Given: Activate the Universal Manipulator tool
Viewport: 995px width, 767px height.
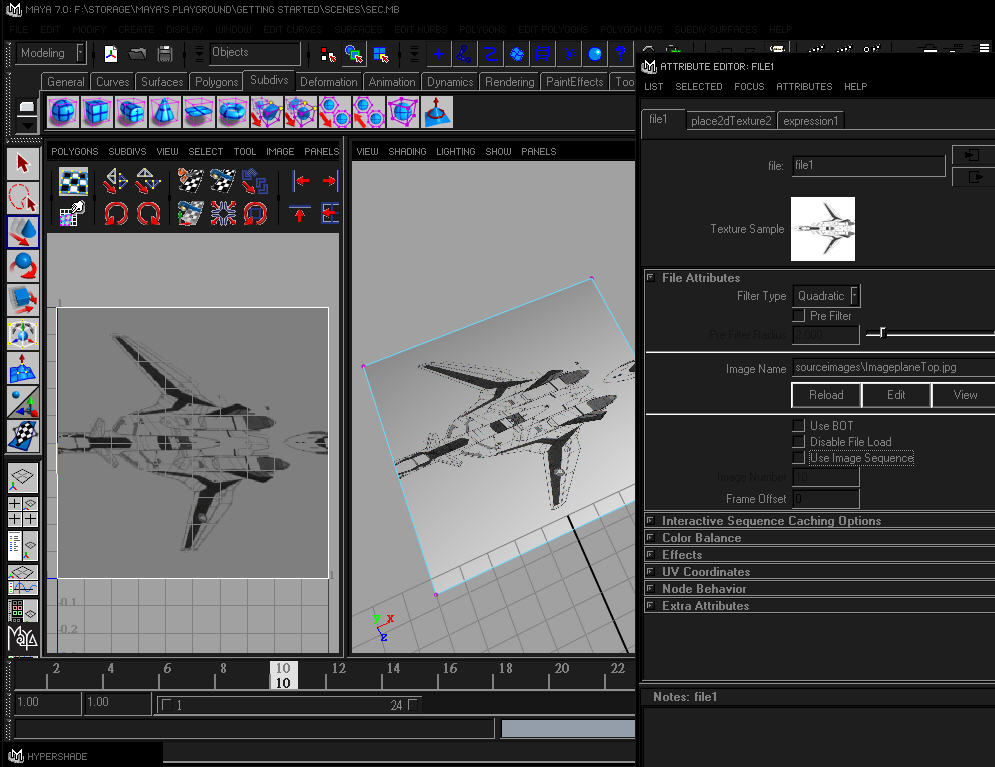Looking at the screenshot, I should coord(23,334).
